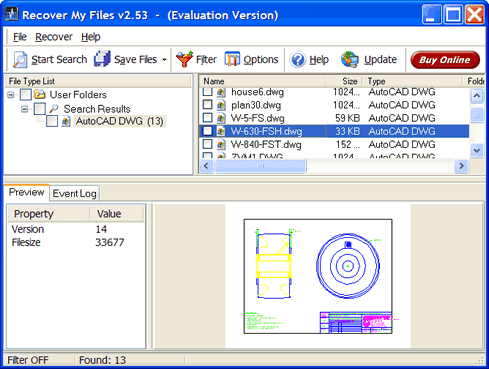489x369 pixels.
Task: Click the Filter OFF status text
Action: (28, 360)
